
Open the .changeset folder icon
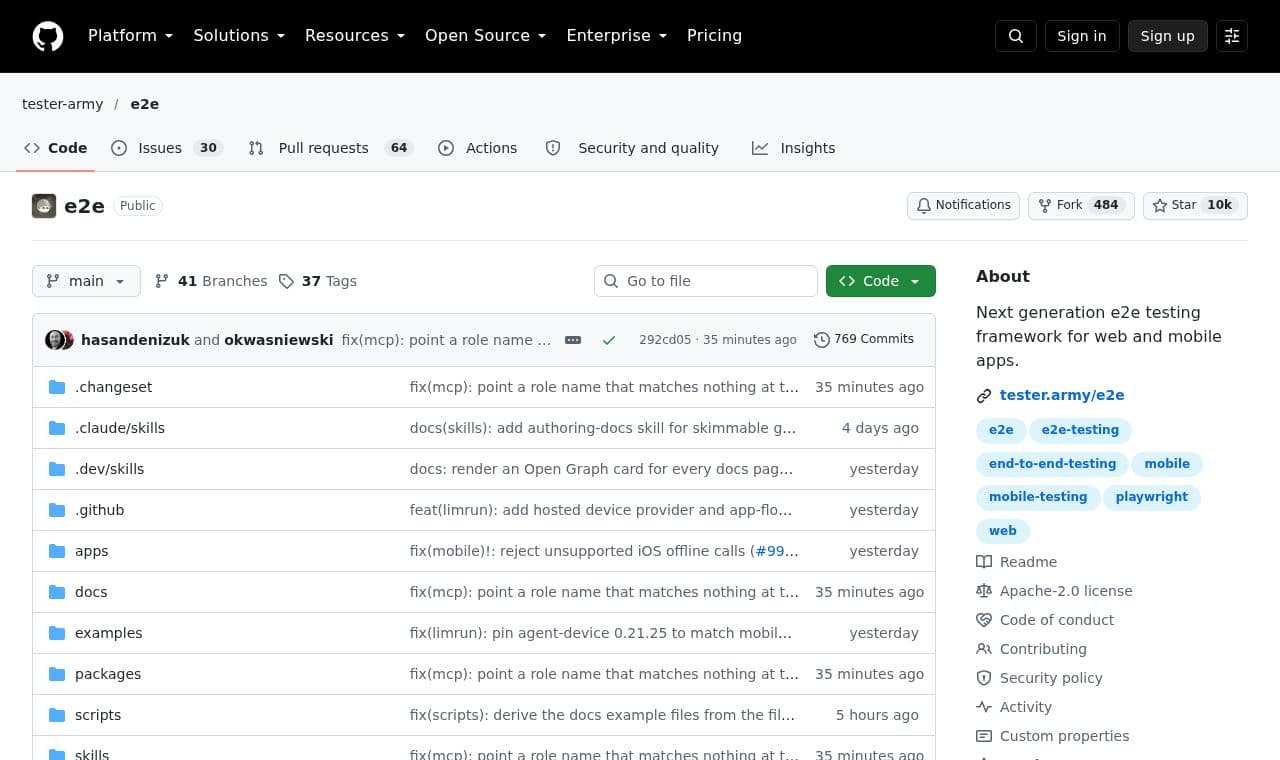click(x=57, y=387)
